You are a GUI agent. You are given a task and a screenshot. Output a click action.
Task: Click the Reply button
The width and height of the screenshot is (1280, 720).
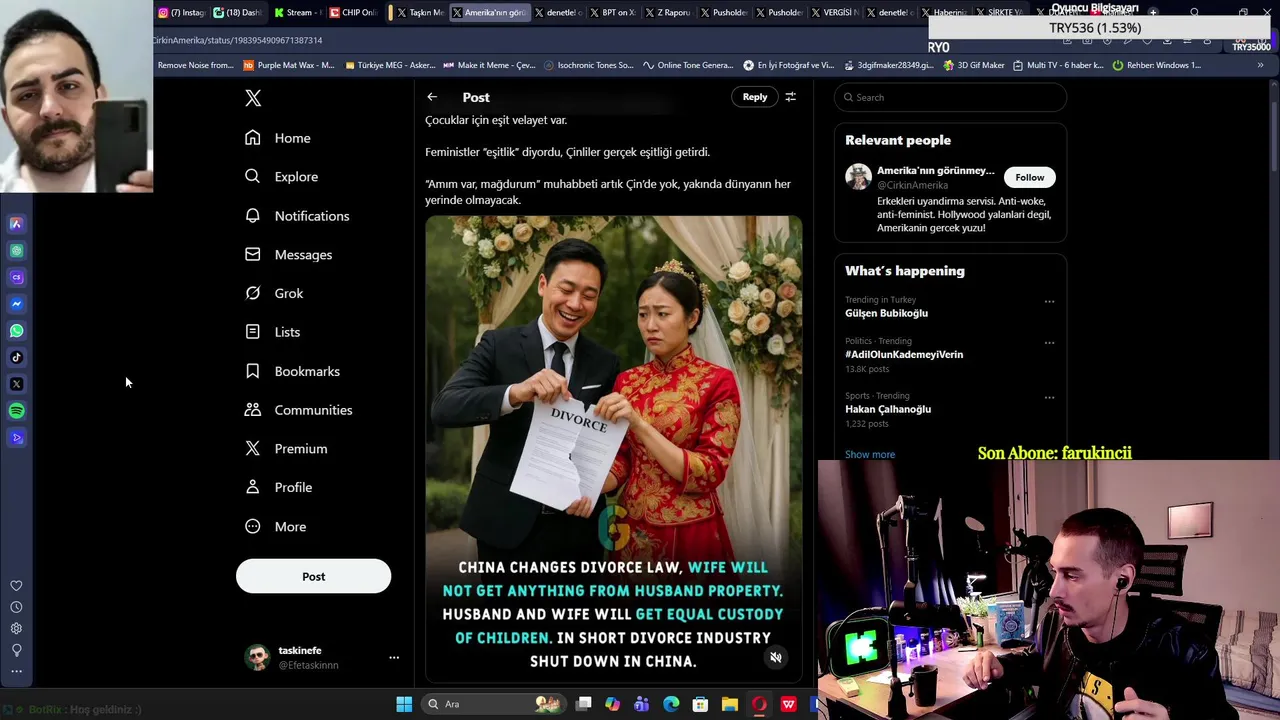click(755, 97)
